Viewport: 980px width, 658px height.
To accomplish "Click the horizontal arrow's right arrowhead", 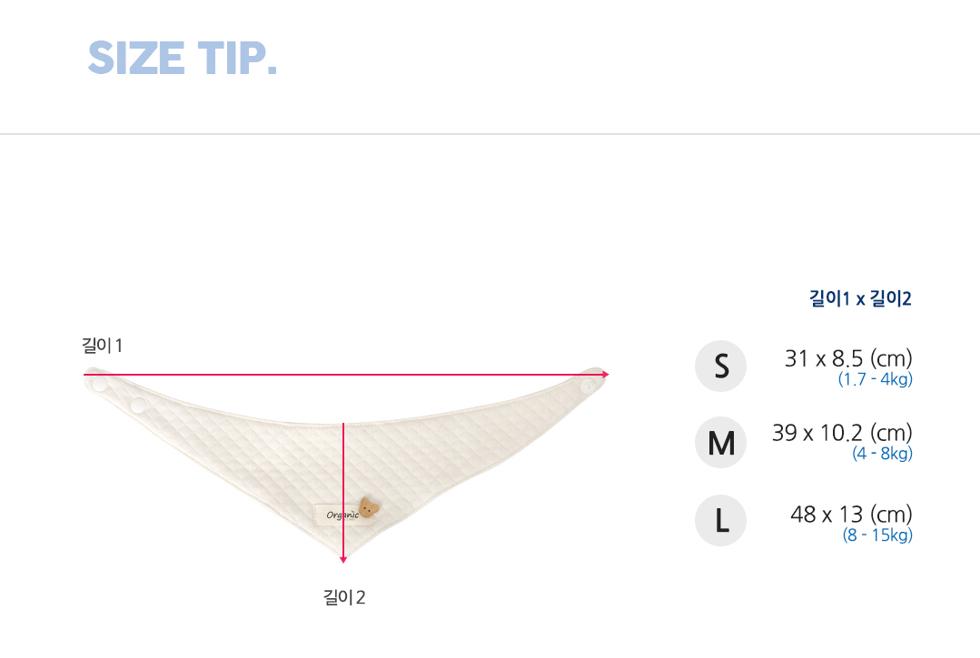I will point(605,374).
